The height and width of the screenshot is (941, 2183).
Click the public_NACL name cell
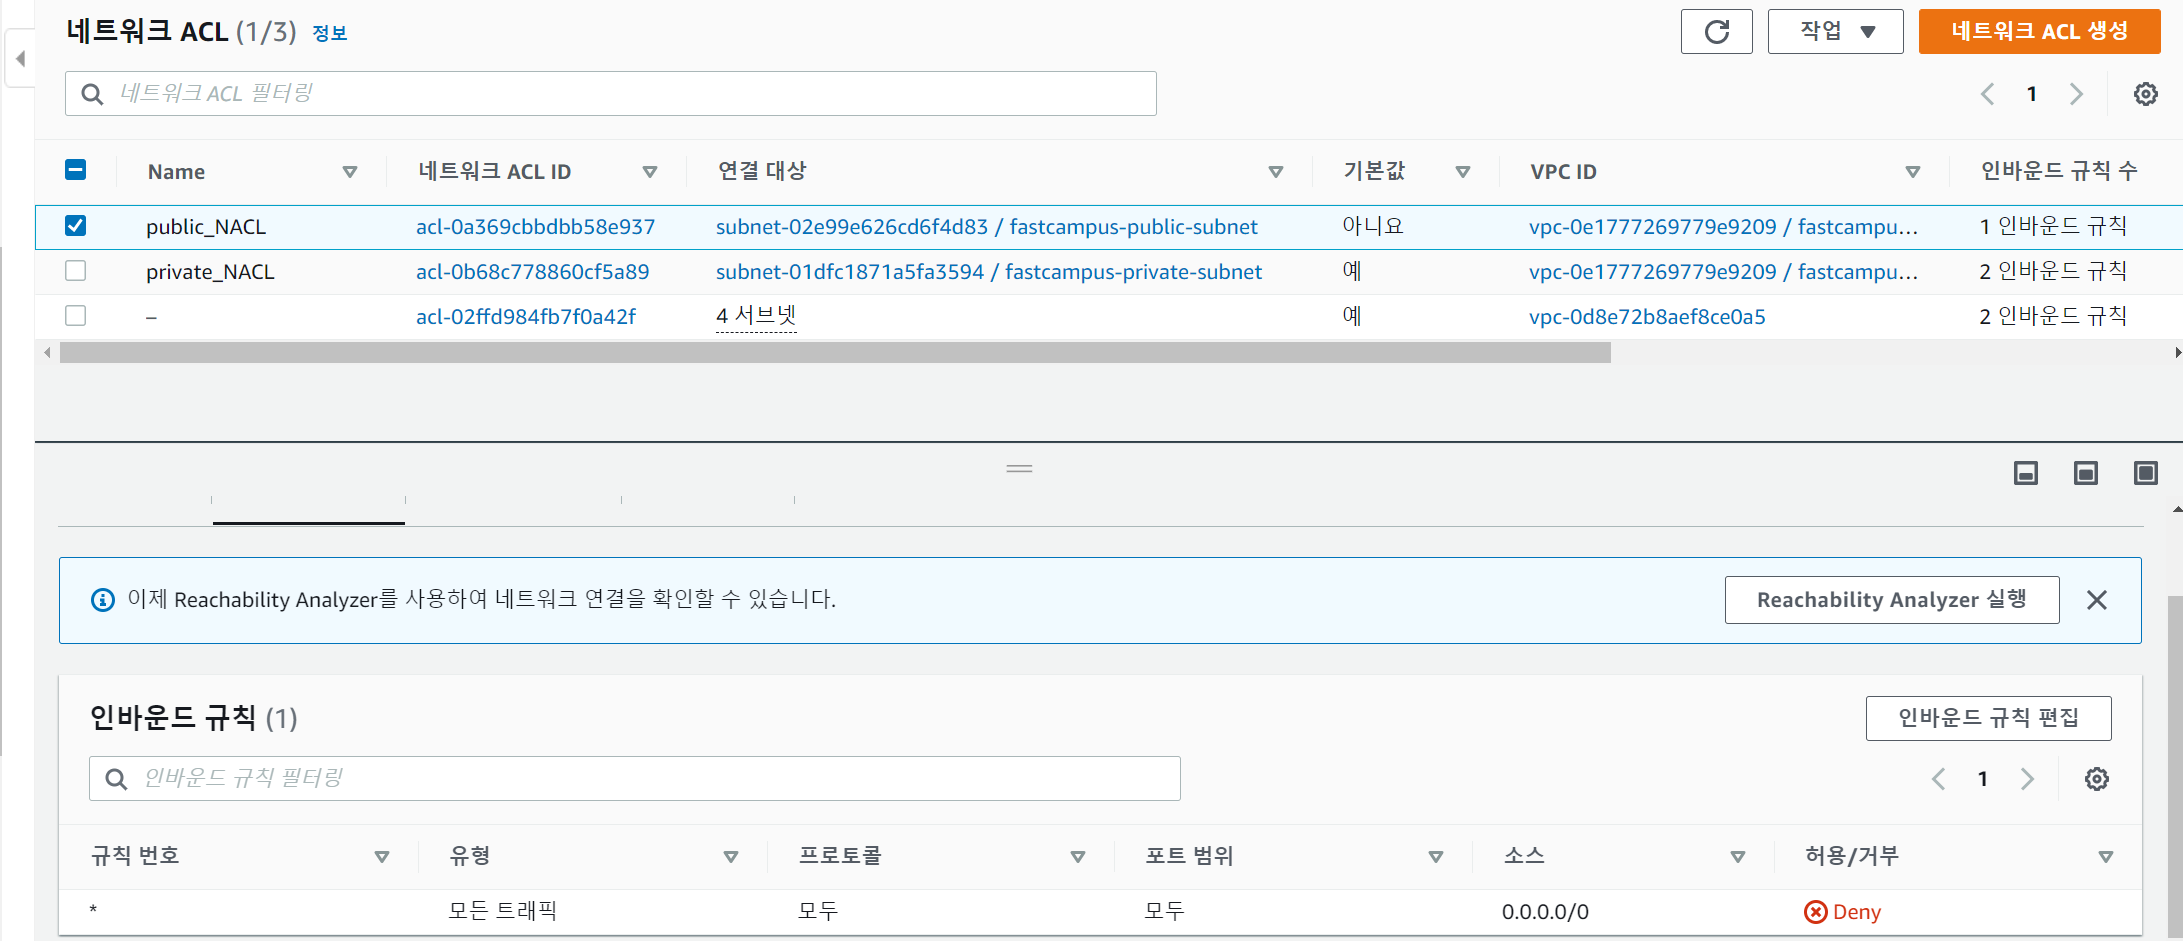tap(206, 227)
